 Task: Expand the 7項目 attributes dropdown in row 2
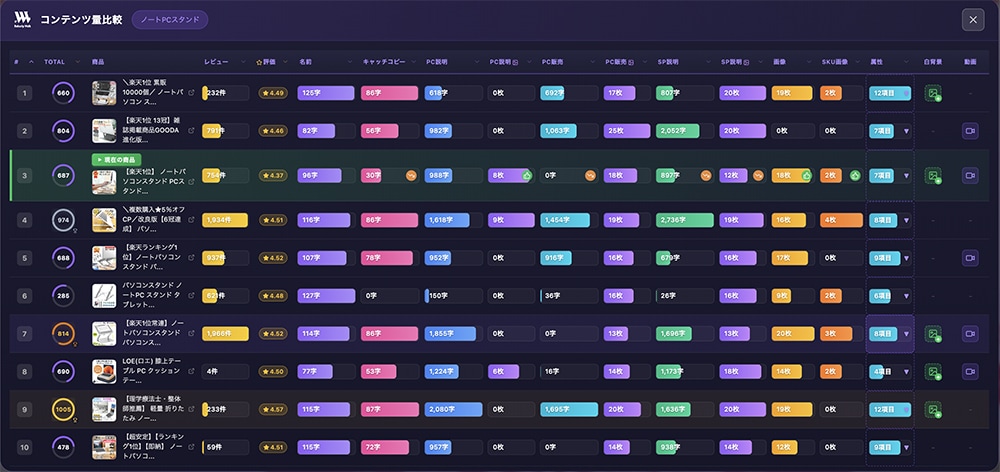tap(906, 131)
